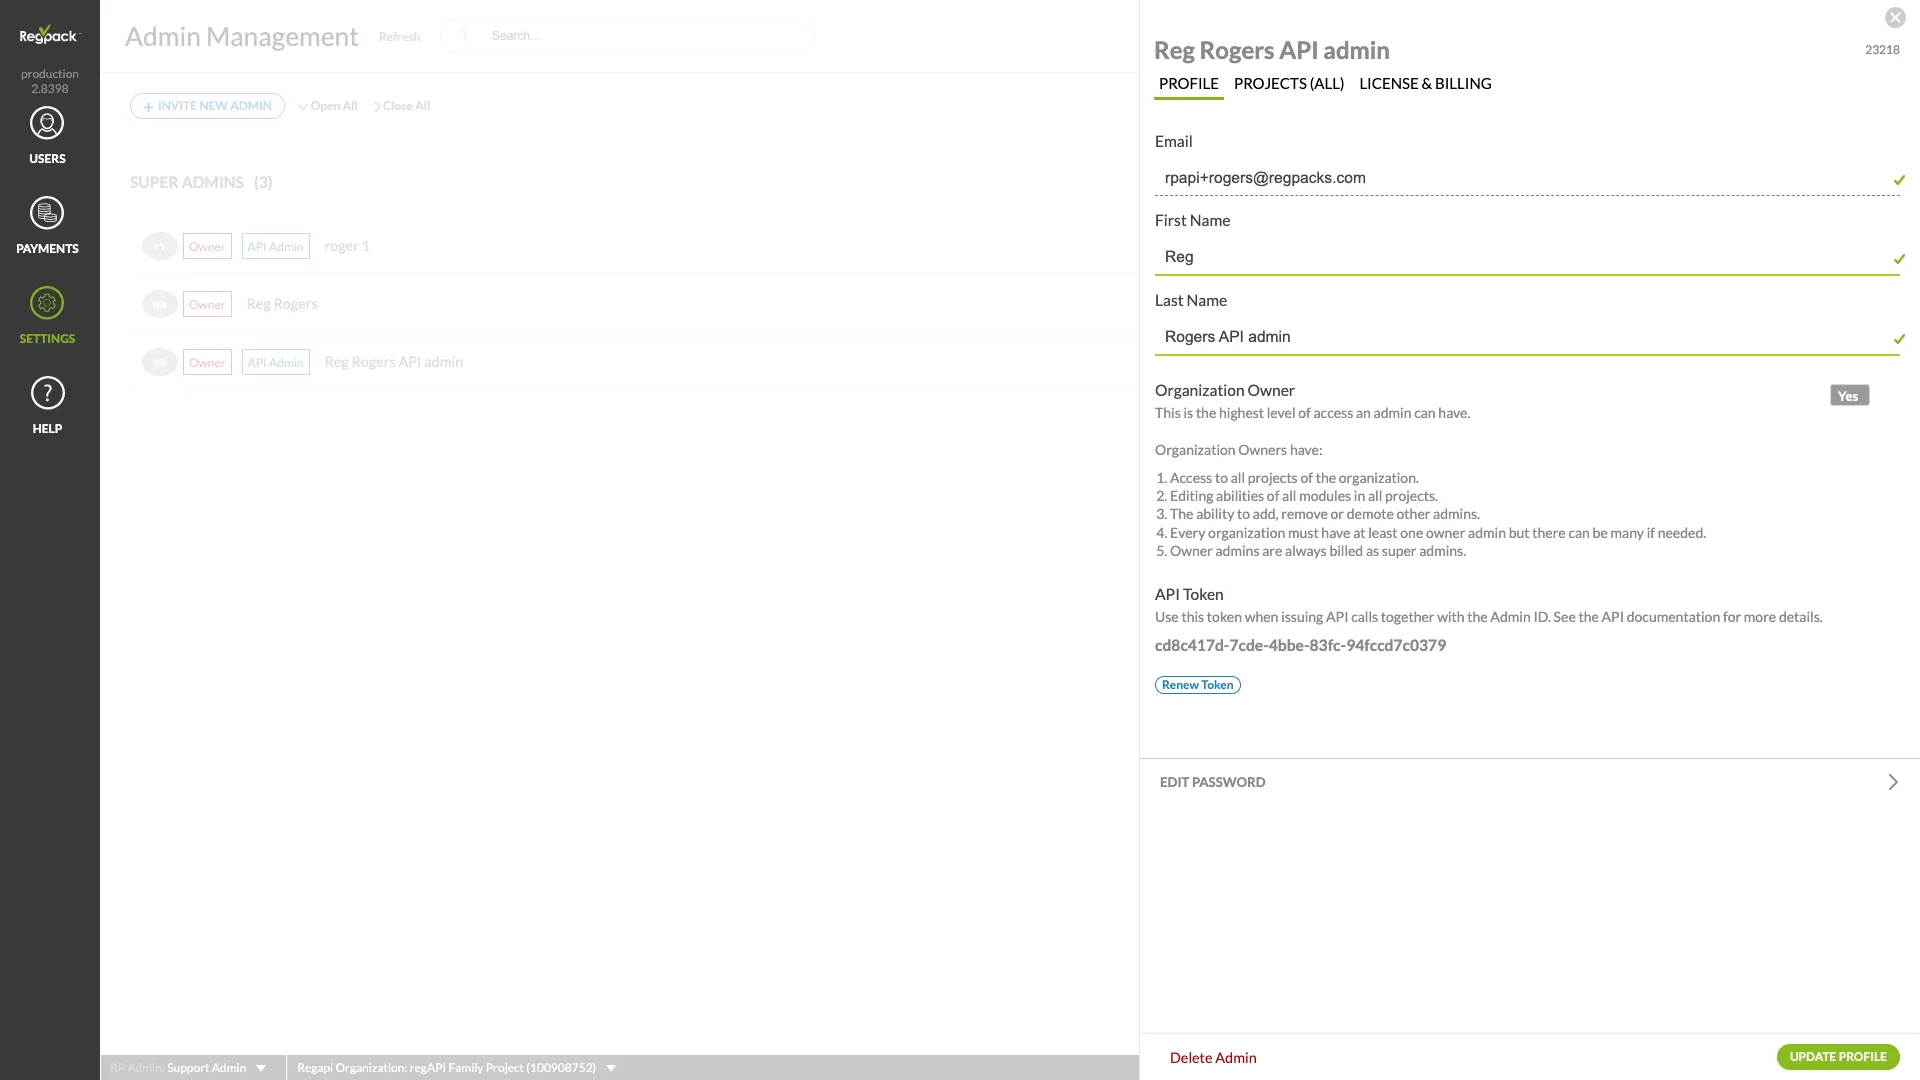The height and width of the screenshot is (1080, 1920).
Task: Open the Users section icon
Action: click(x=47, y=124)
